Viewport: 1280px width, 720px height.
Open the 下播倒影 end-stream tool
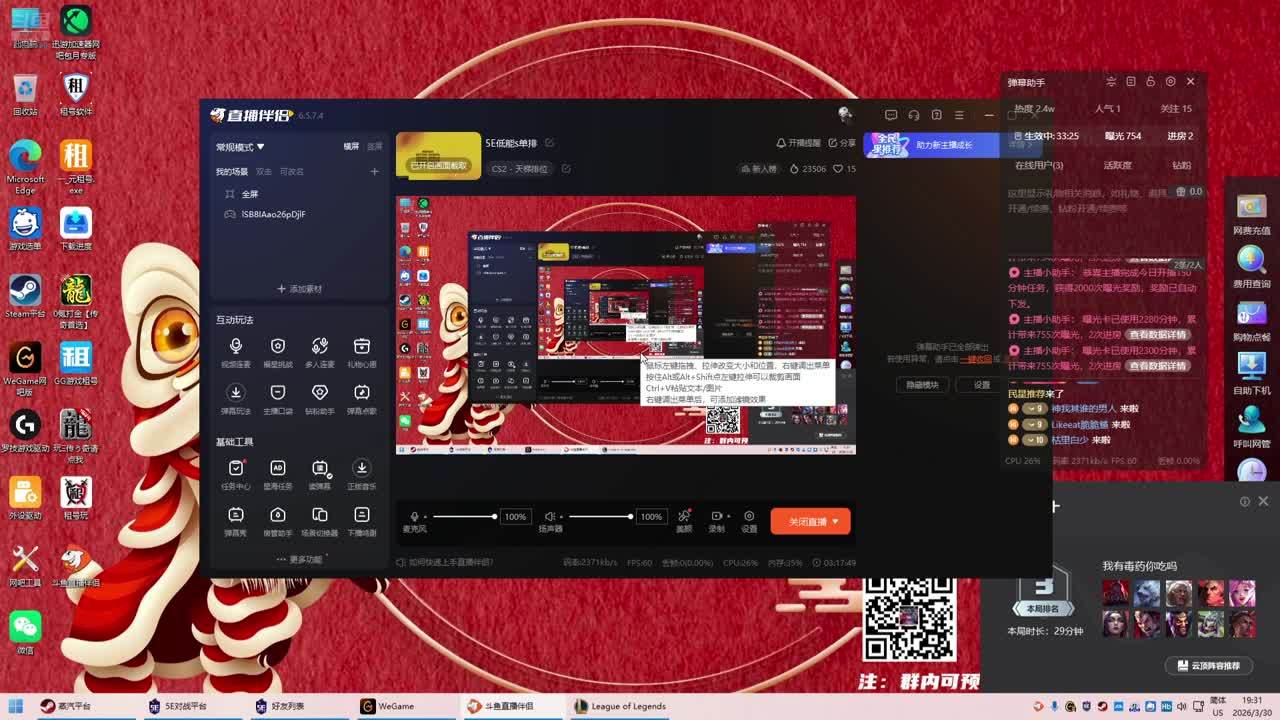[362, 521]
